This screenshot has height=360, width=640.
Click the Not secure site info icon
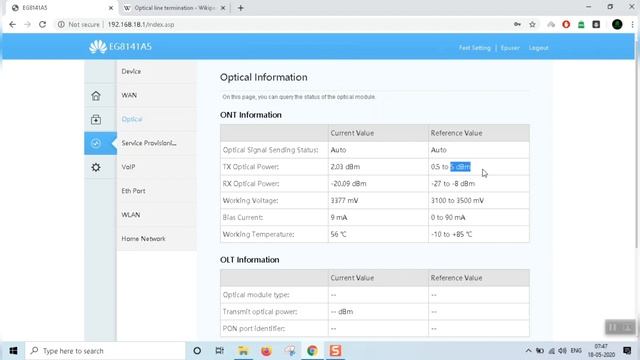click(x=61, y=24)
